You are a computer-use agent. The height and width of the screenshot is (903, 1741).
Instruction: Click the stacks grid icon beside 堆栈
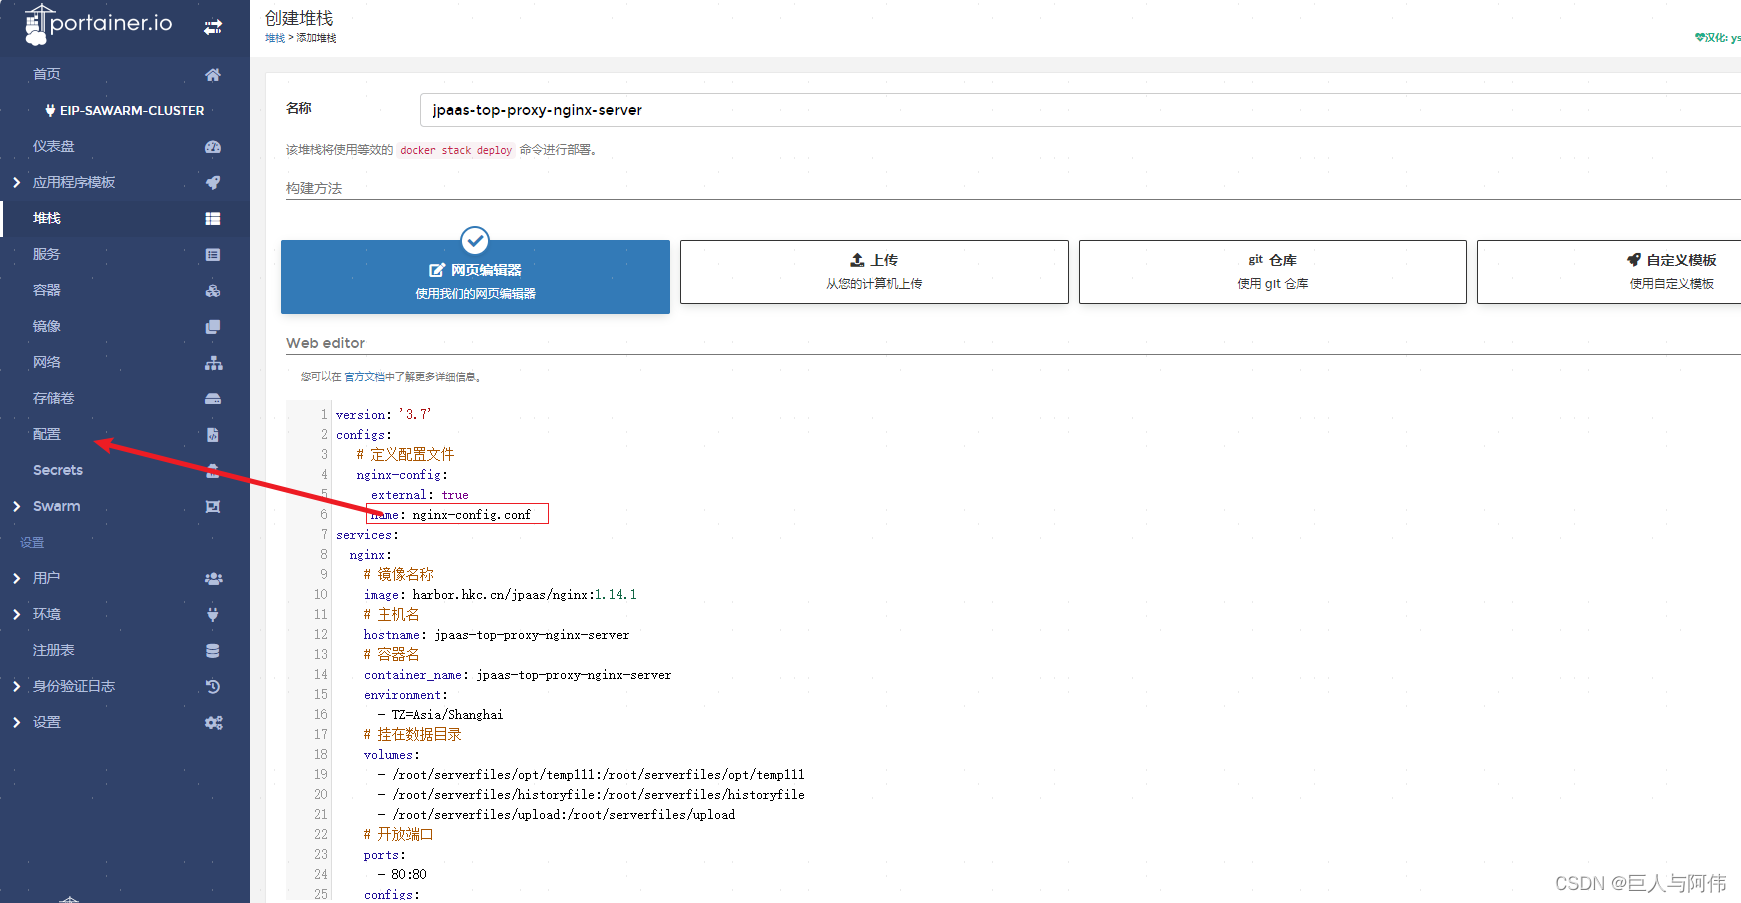(213, 218)
